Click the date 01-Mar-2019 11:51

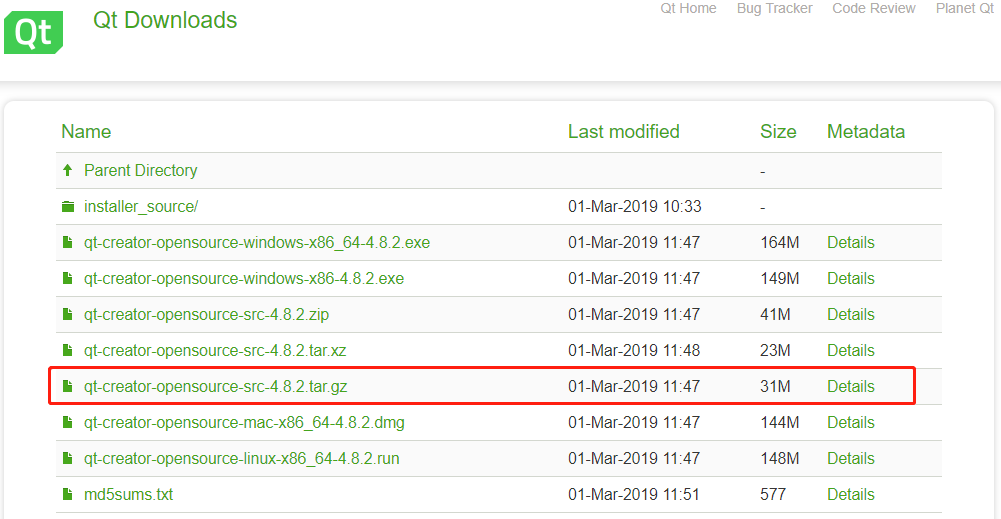[634, 495]
